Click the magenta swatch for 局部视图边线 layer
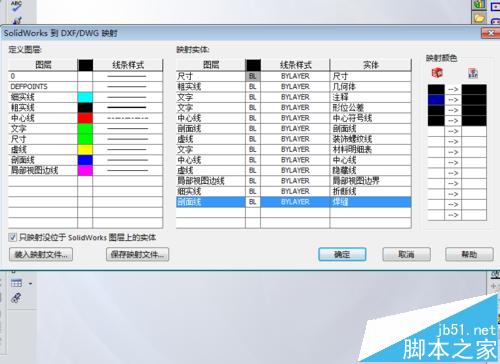This screenshot has width=500, height=364. [x=85, y=170]
